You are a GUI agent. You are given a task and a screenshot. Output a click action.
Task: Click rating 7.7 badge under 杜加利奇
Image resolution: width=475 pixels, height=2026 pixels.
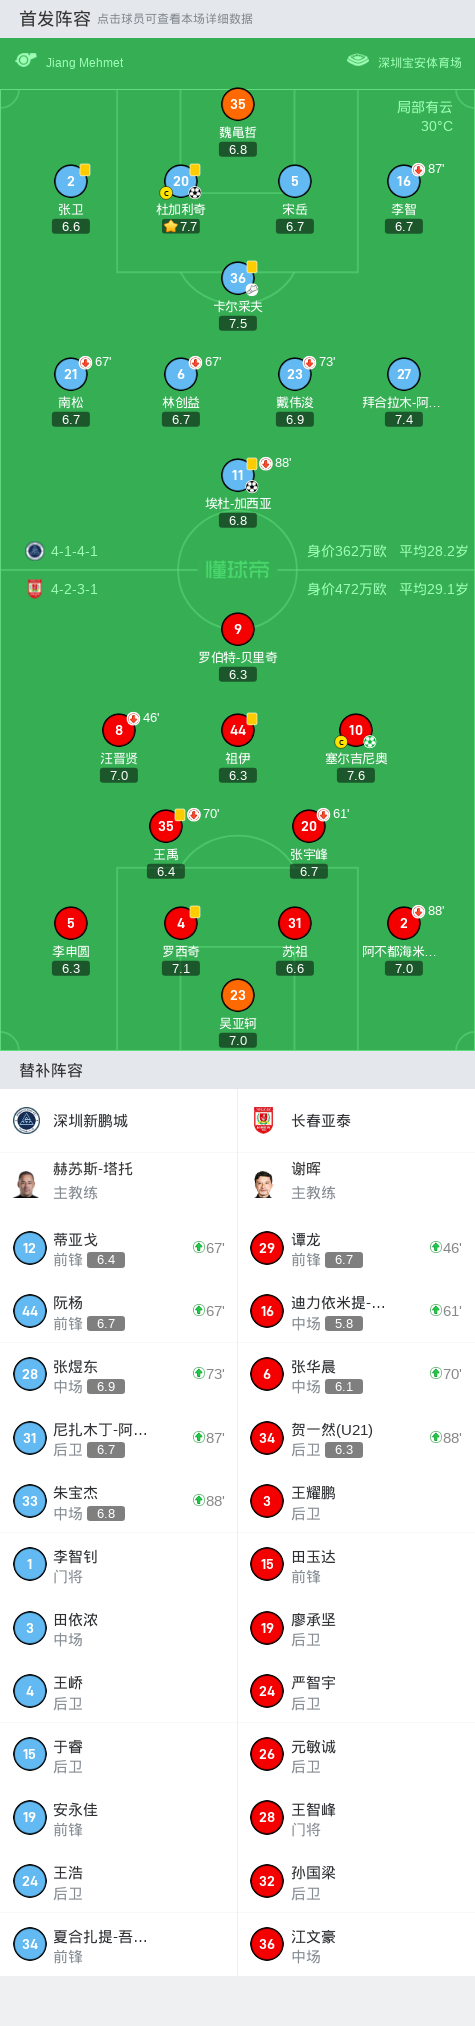181,227
